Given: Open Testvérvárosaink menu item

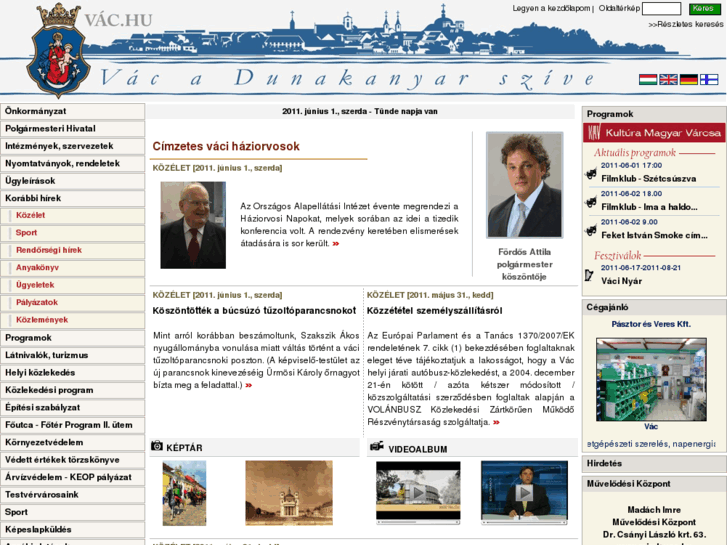Looking at the screenshot, I should pos(72,495).
